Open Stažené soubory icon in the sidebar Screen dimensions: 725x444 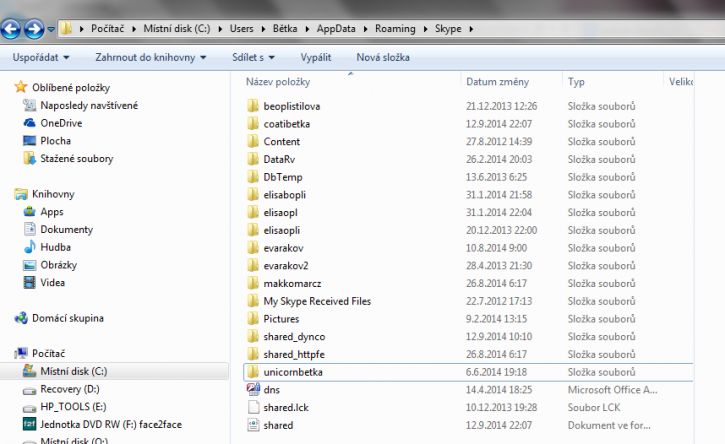pyautogui.click(x=29, y=158)
